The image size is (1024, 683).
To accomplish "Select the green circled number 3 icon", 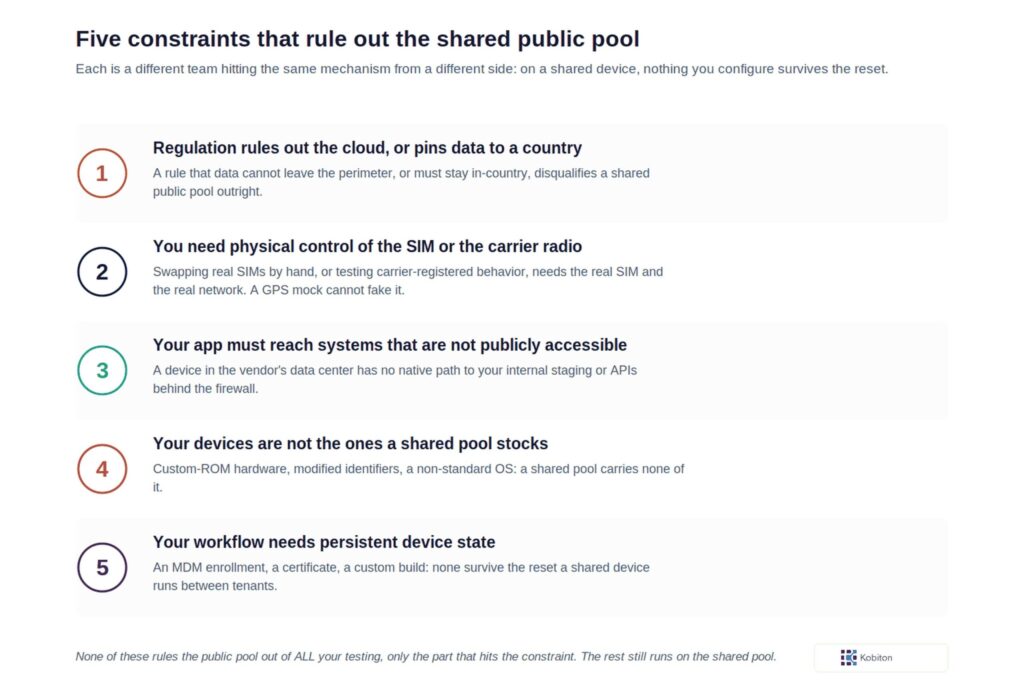I will [102, 370].
